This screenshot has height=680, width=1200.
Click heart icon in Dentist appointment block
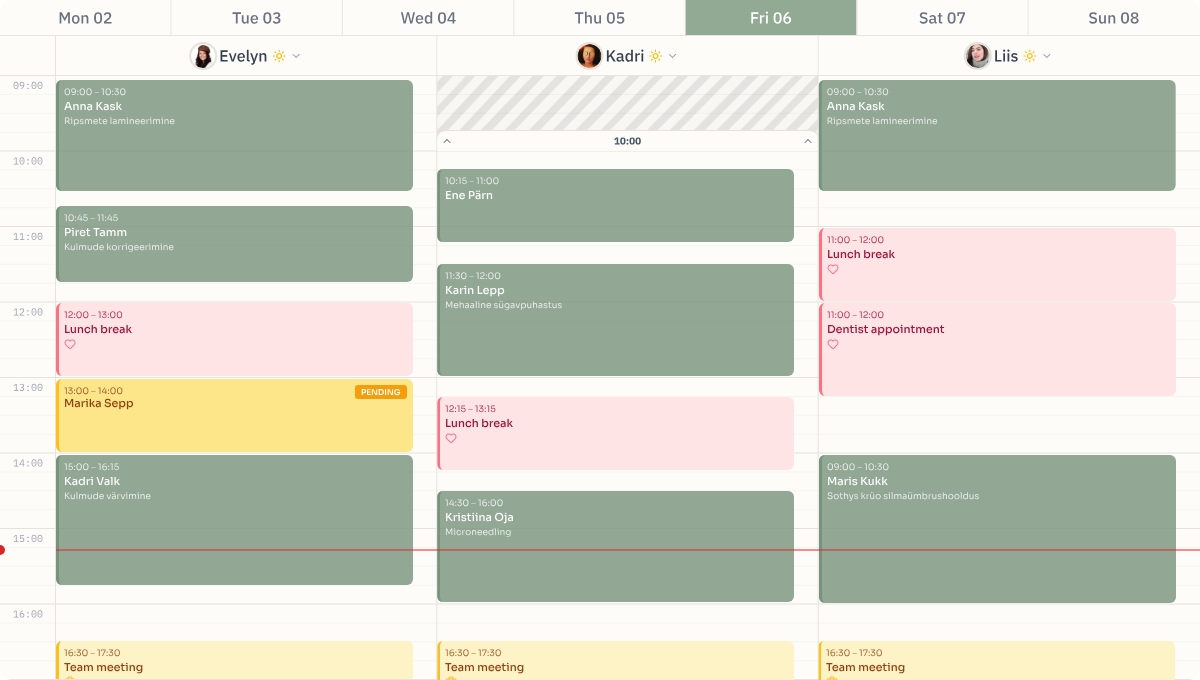click(833, 344)
